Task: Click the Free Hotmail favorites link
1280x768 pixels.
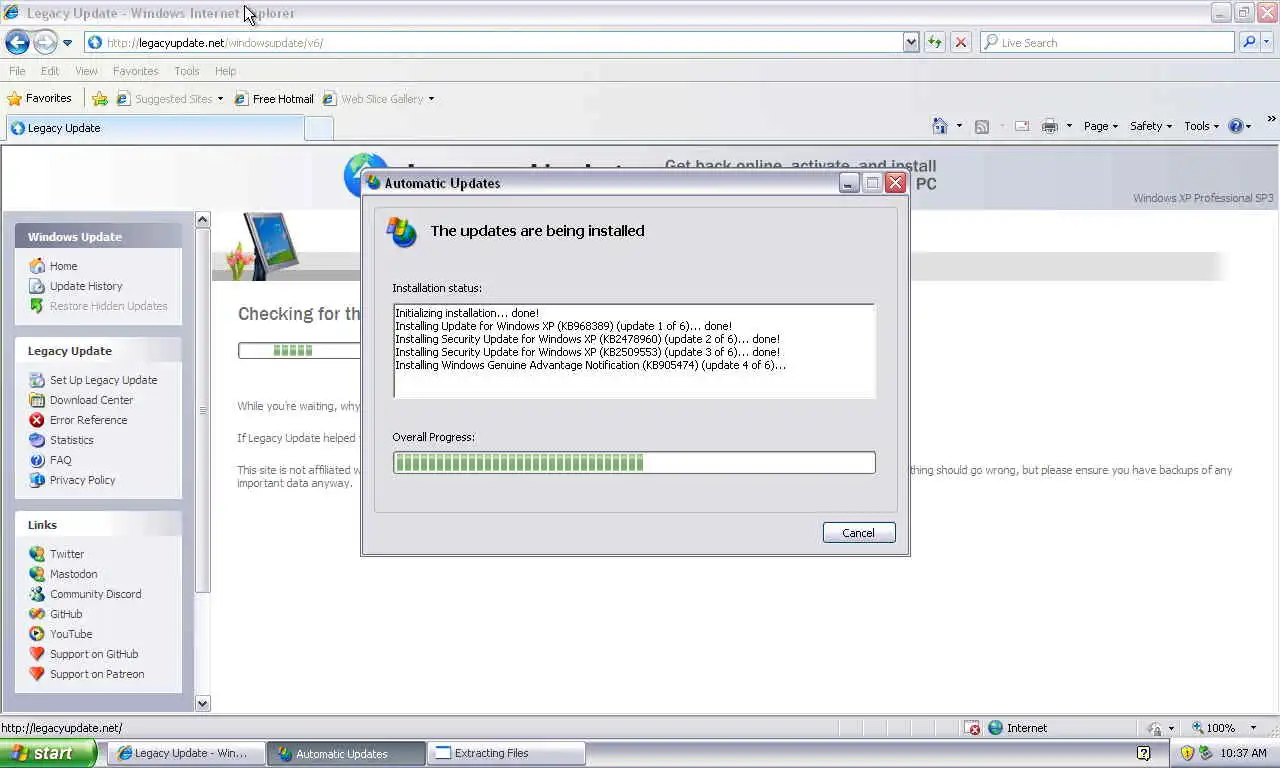Action: click(x=274, y=98)
